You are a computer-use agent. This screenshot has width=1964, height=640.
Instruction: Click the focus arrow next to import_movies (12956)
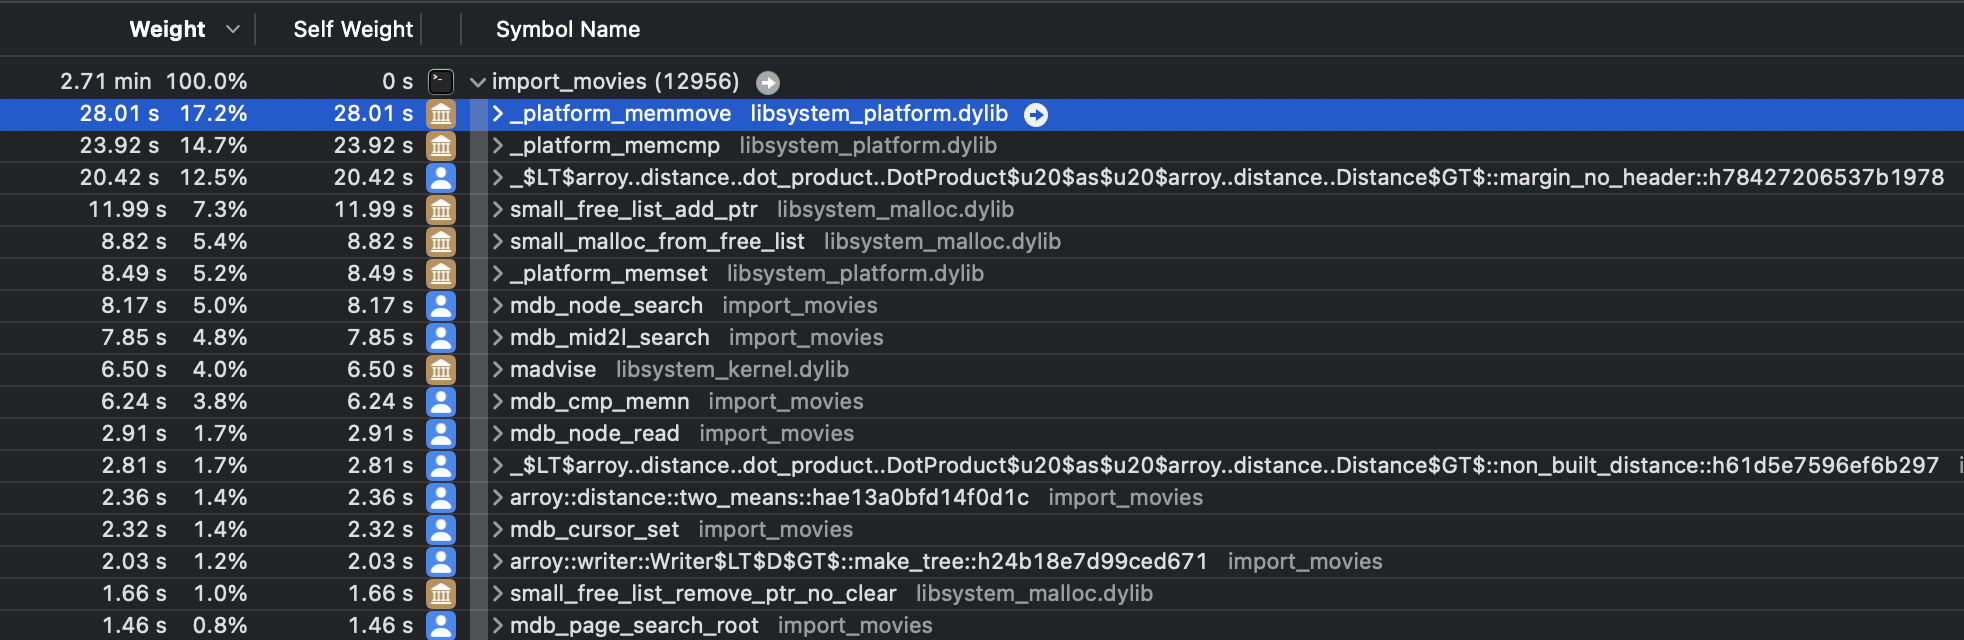click(x=767, y=82)
